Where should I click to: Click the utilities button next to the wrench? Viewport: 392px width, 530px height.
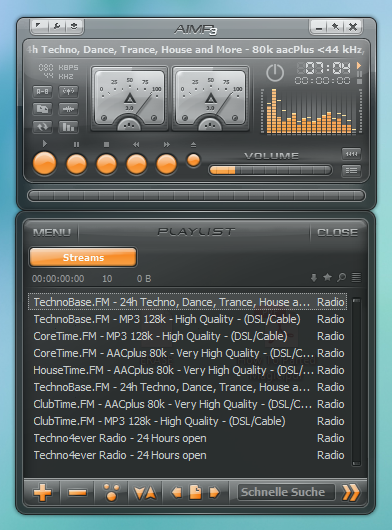pyautogui.click(x=74, y=26)
